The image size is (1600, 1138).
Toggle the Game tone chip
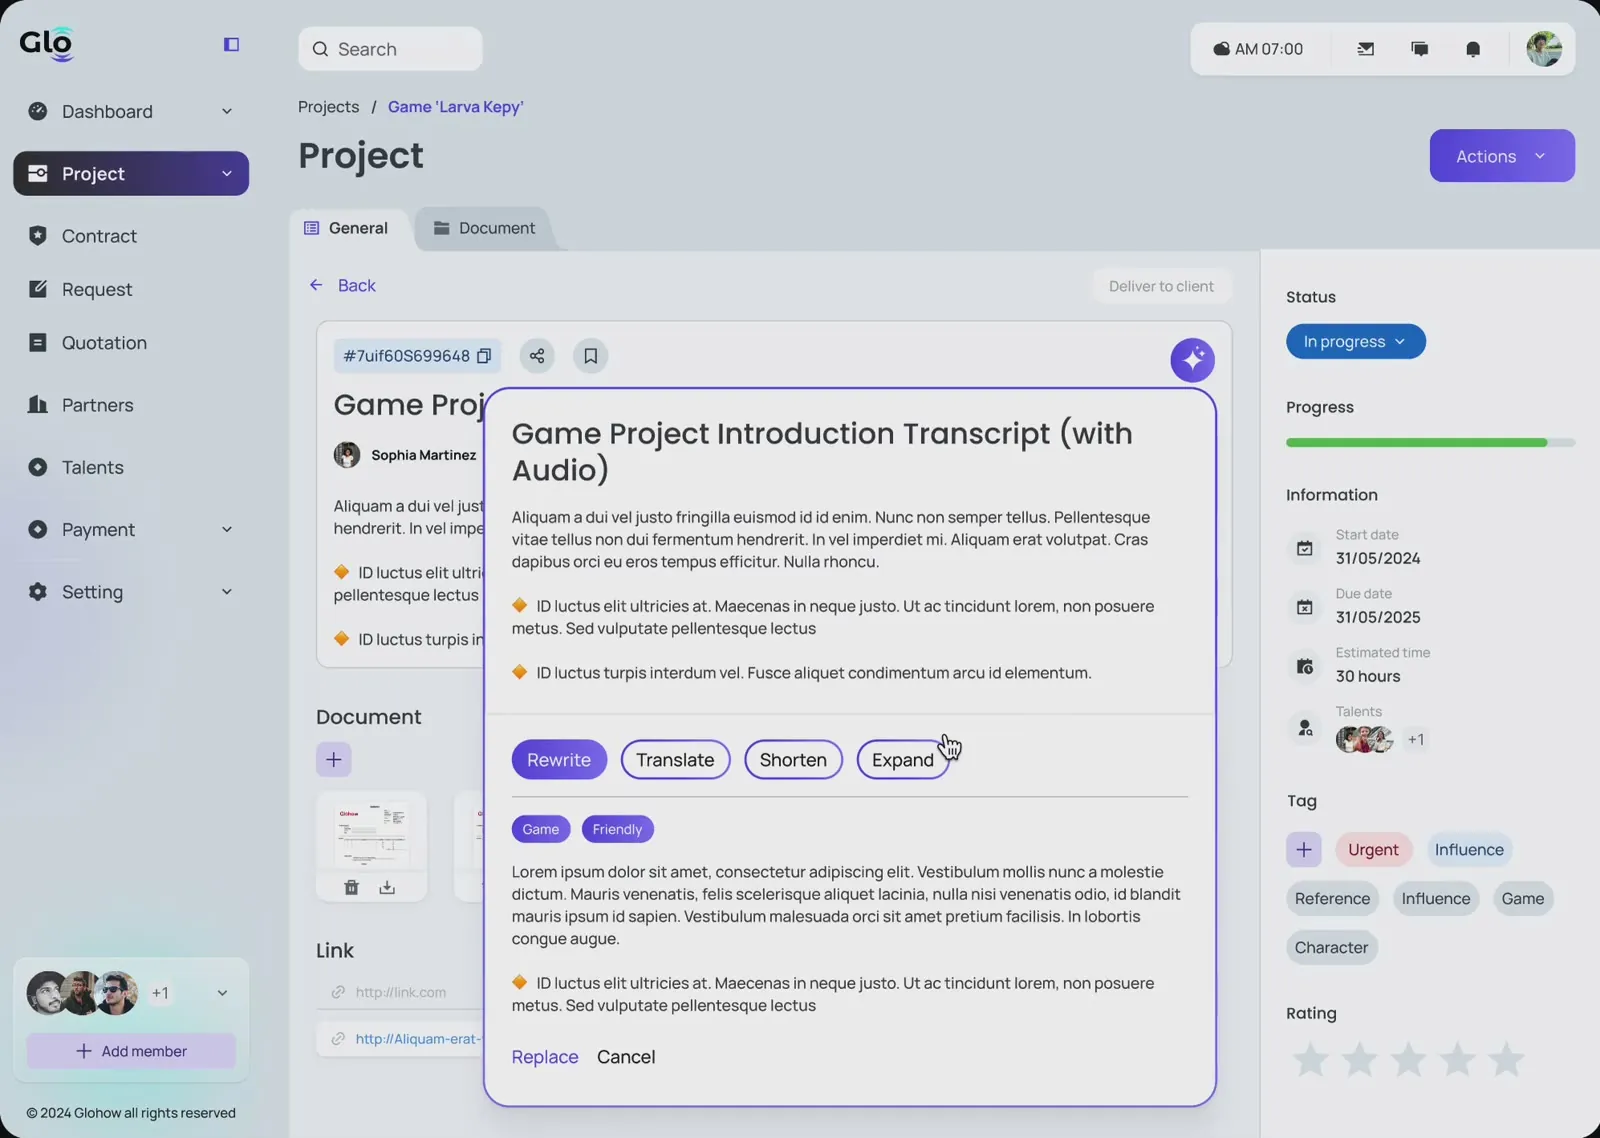[541, 829]
